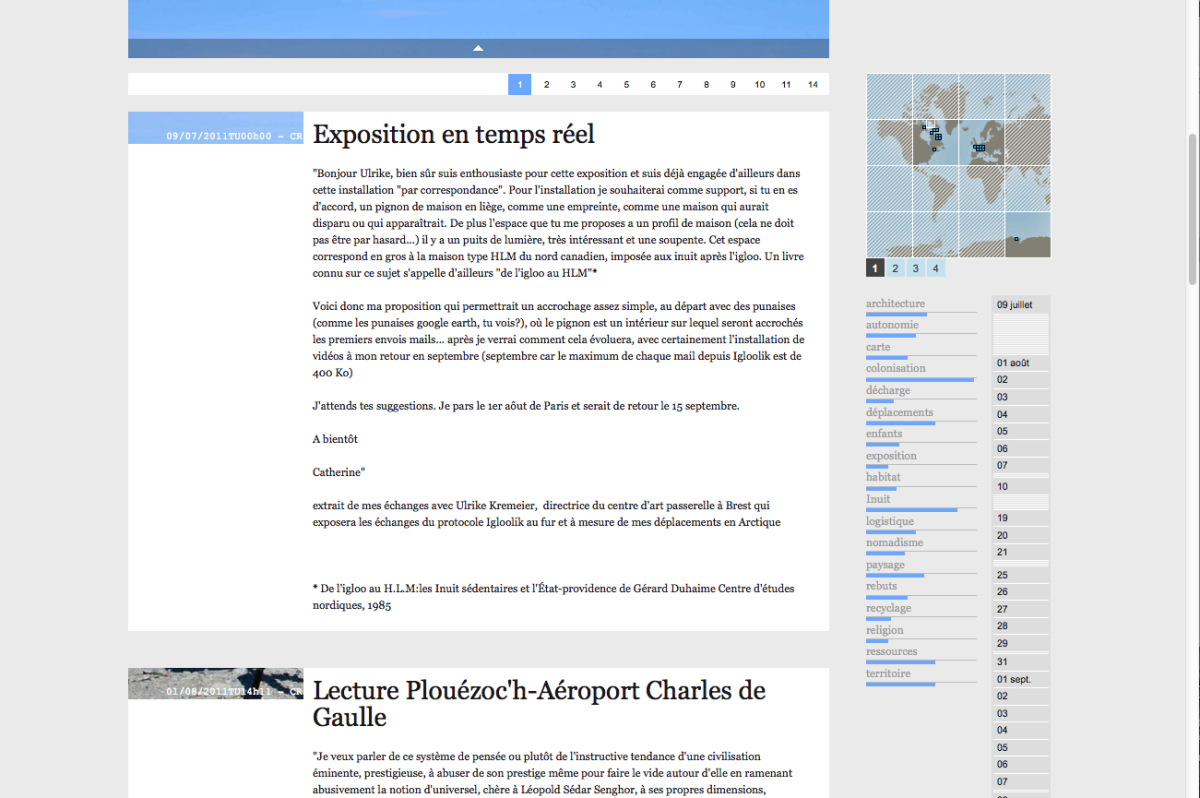Select page 7 in the pagination bar
The height and width of the screenshot is (798, 1200).
(x=680, y=85)
